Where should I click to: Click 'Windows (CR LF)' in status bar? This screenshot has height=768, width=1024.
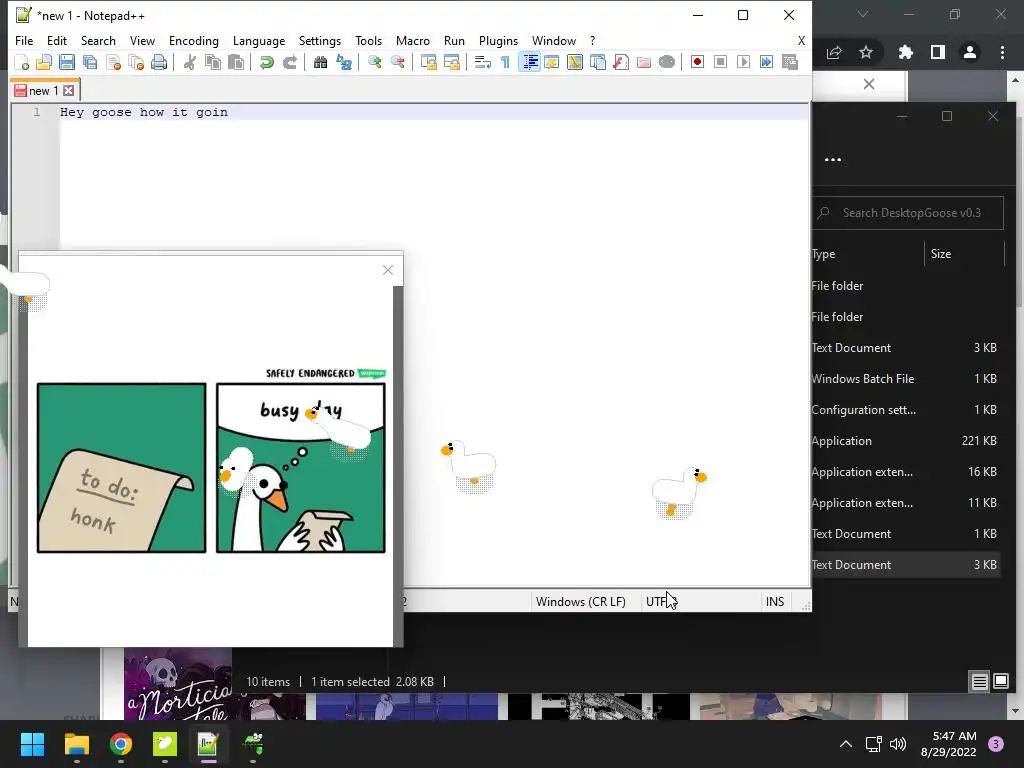(x=581, y=601)
